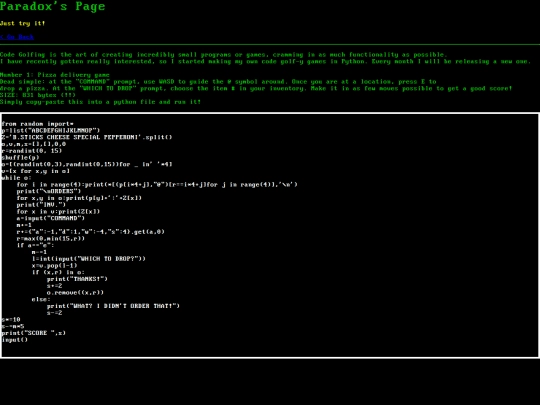Click the "Paradox's Page" heading
The height and width of the screenshot is (405, 540).
click(52, 6)
